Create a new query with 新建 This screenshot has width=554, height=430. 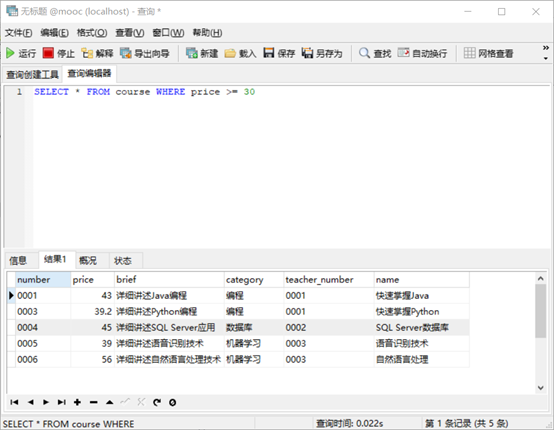(x=202, y=53)
